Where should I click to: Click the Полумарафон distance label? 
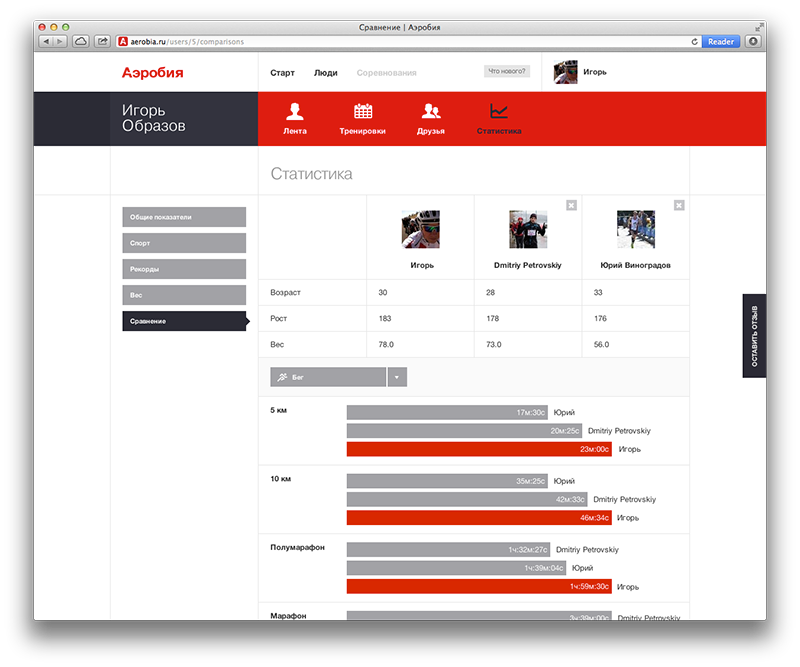tap(297, 548)
